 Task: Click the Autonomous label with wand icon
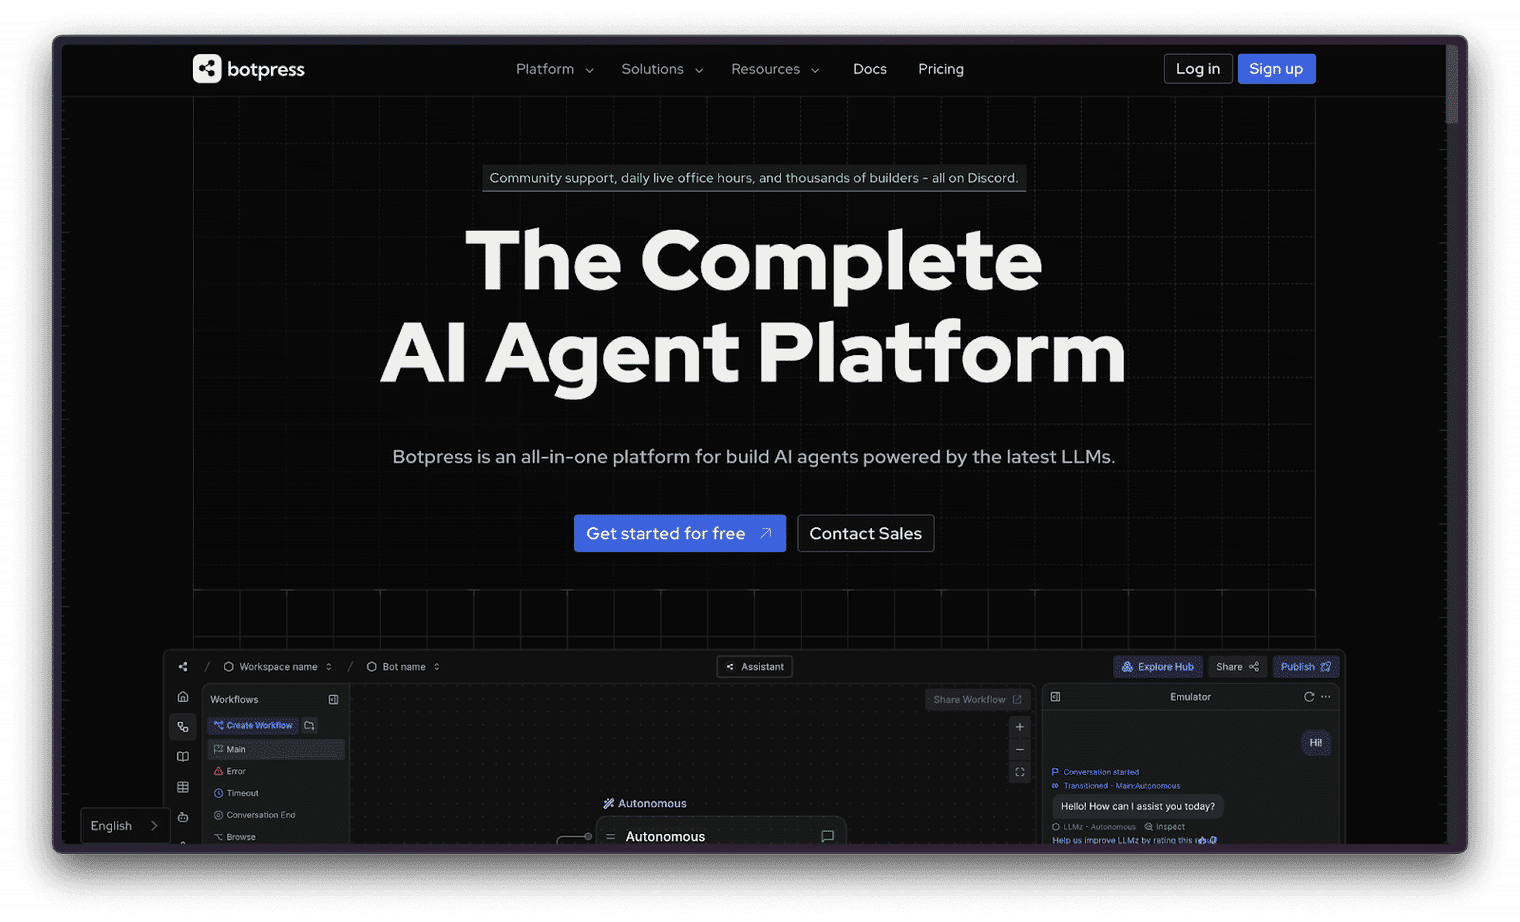[645, 803]
